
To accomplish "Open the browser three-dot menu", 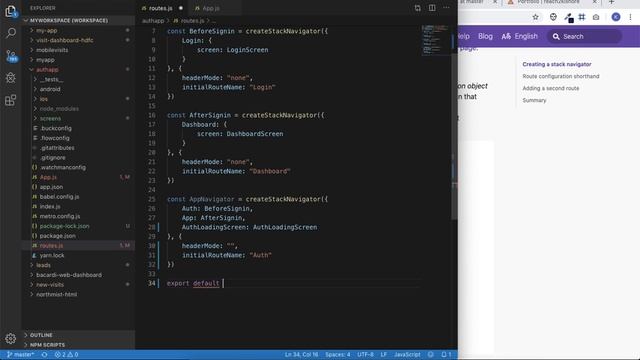I will [x=630, y=17].
